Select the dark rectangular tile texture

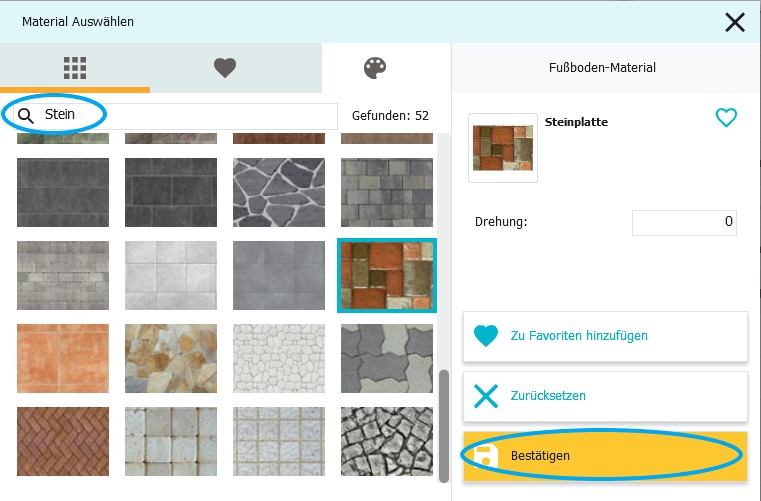click(x=171, y=192)
